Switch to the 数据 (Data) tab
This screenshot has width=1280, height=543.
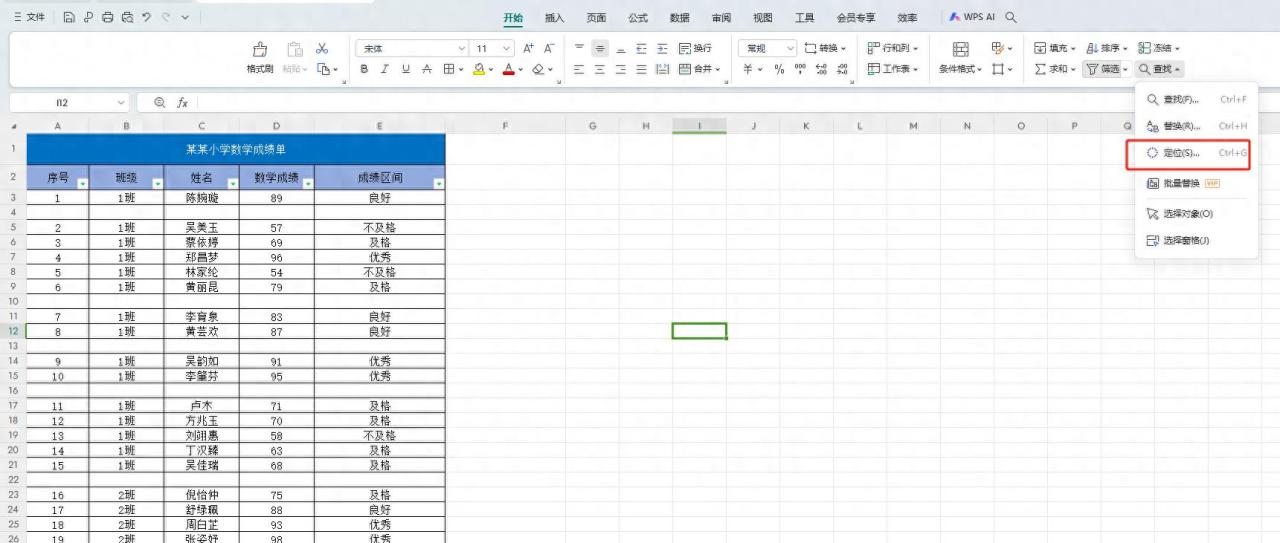679,17
